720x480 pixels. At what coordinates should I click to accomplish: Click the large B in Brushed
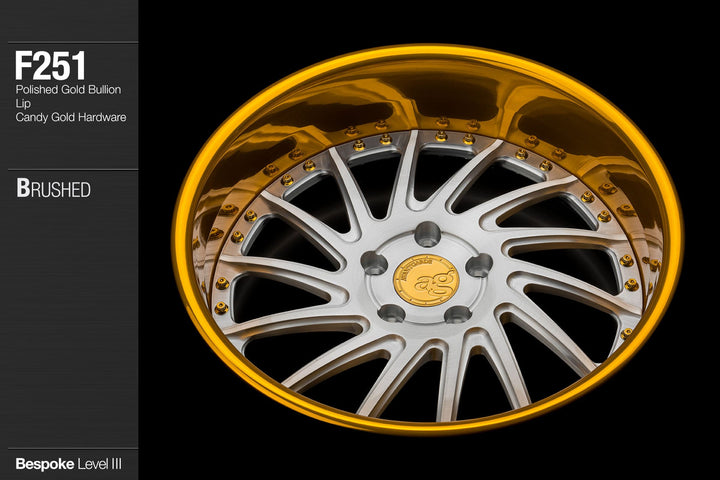tap(22, 189)
